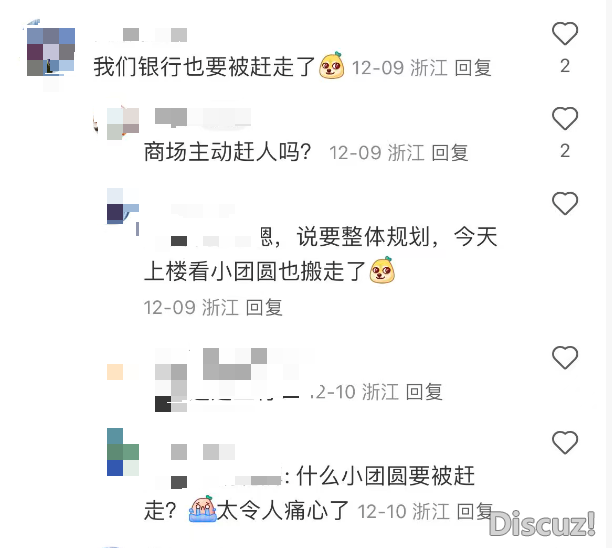Reply to 我们银行也要被赶走了 comment
Screen dimensions: 612x548
click(x=473, y=68)
